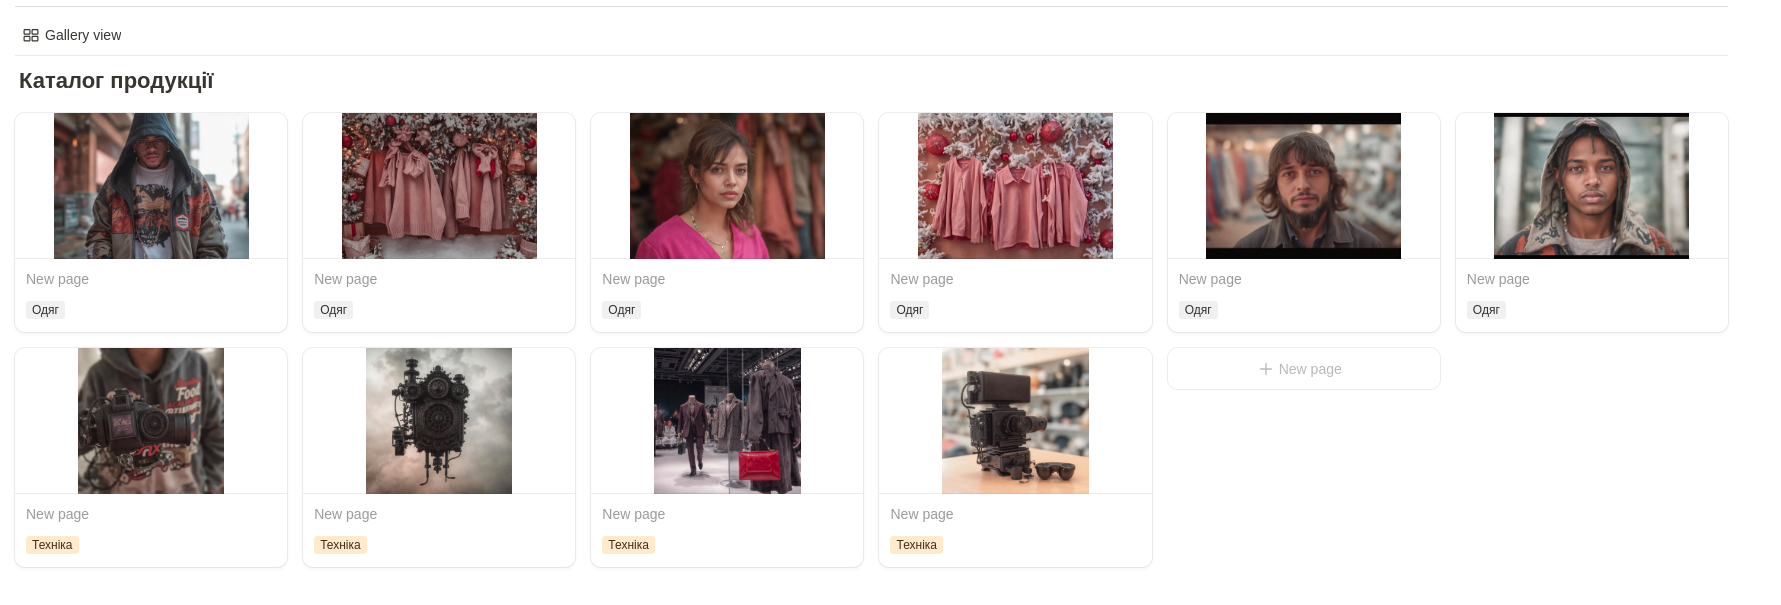Click the plus icon for New page
This screenshot has height=605, width=1781.
1266,369
